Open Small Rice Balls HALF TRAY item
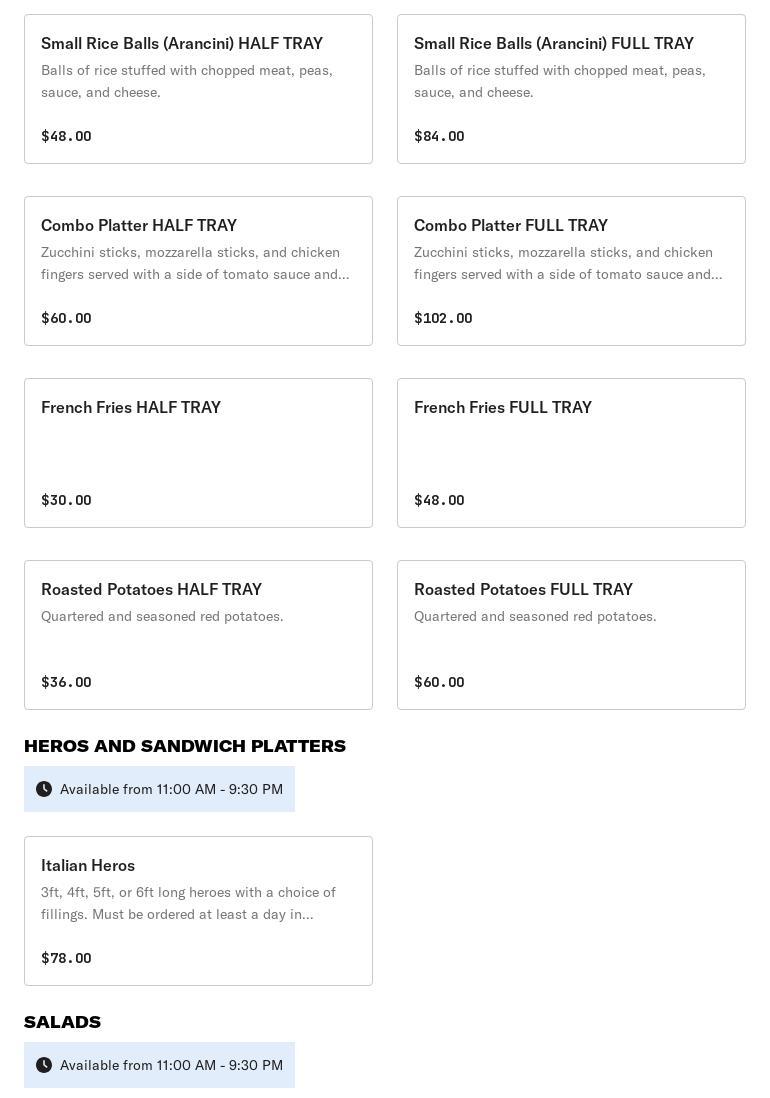This screenshot has width=770, height=1098. click(x=198, y=89)
